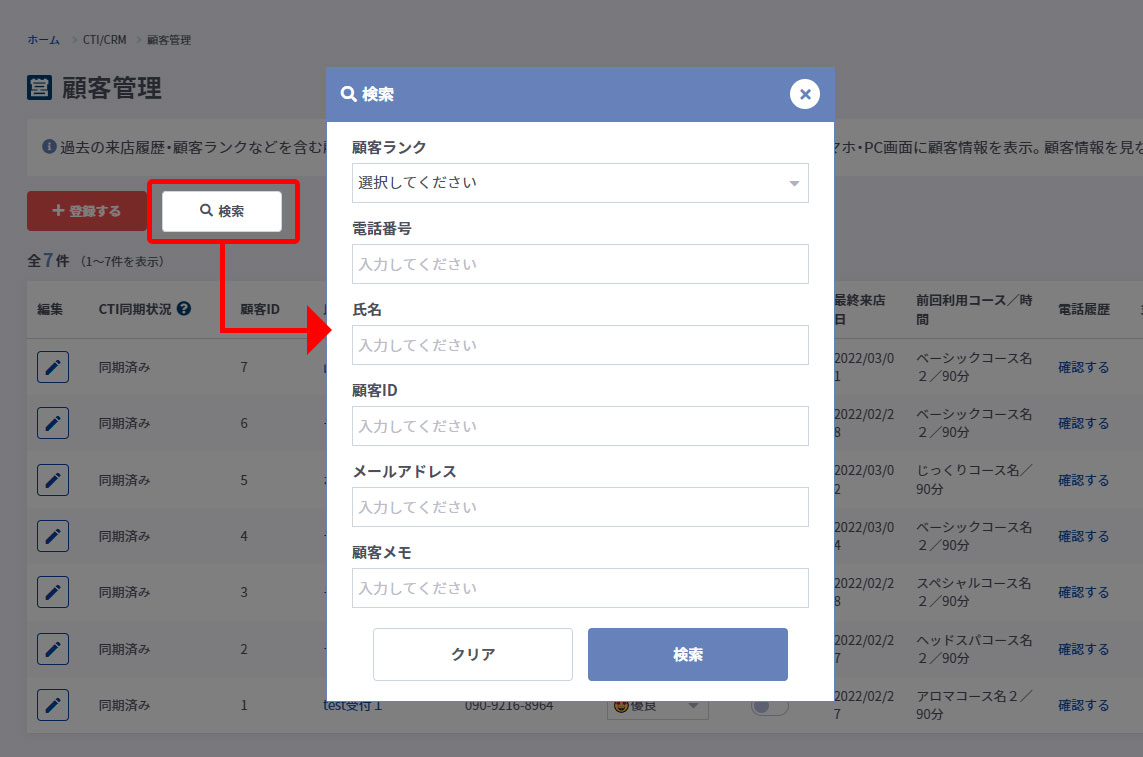Viewport: 1143px width, 757px height.
Task: Click the 登録する button
Action: (x=86, y=211)
